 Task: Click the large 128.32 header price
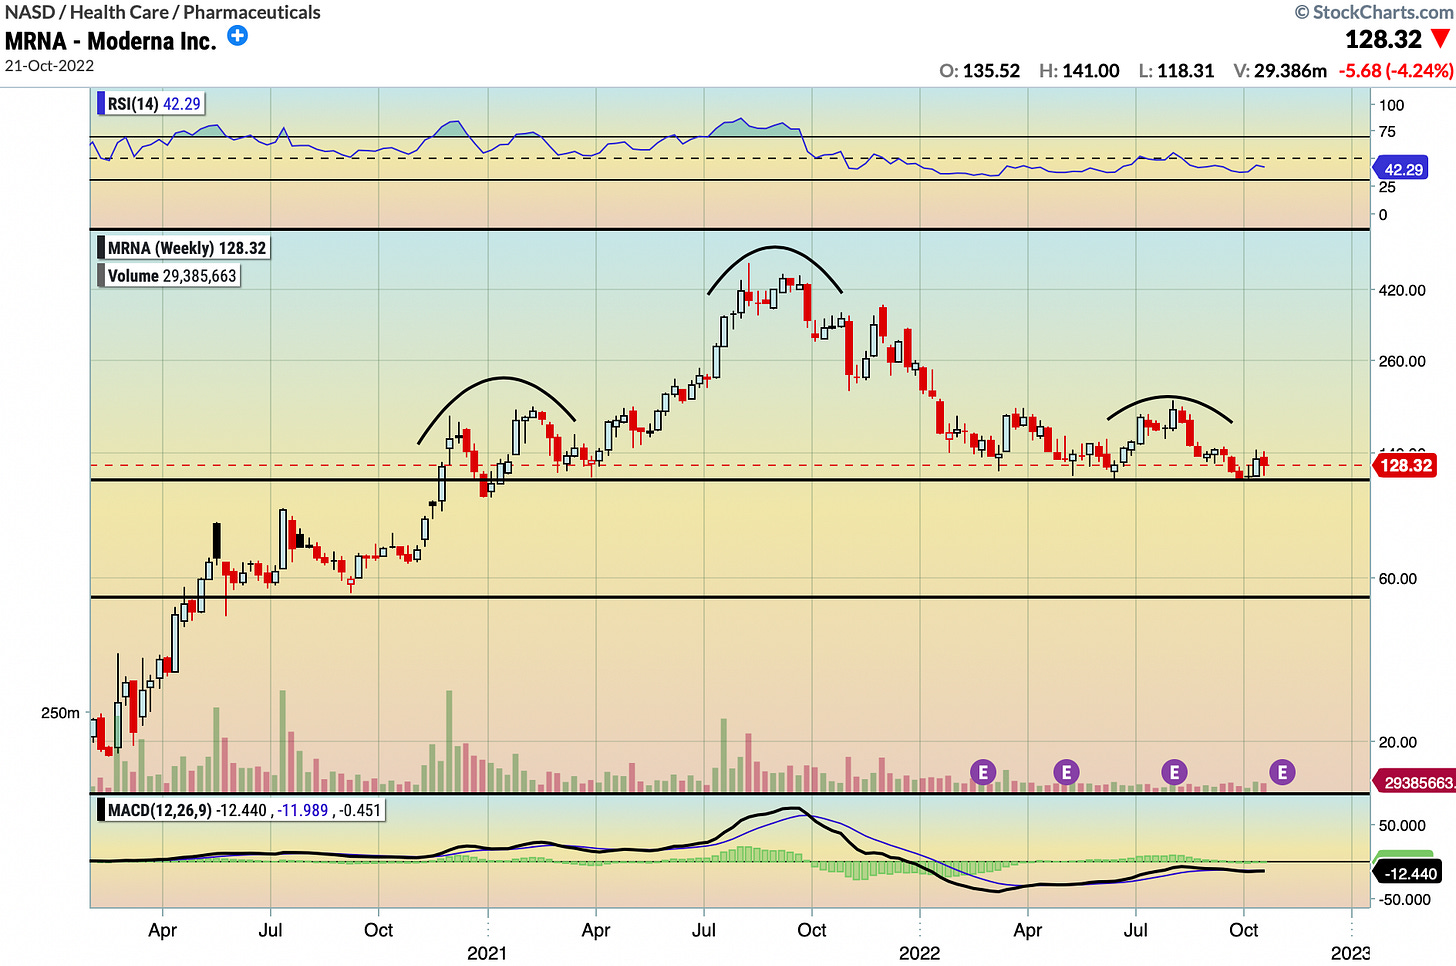1383,39
